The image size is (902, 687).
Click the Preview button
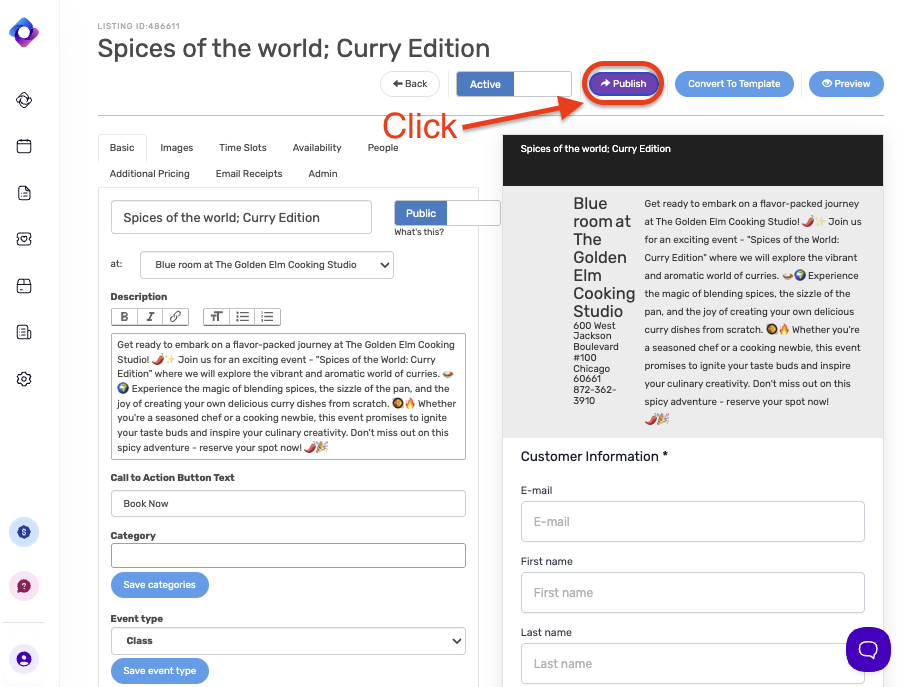tap(846, 84)
